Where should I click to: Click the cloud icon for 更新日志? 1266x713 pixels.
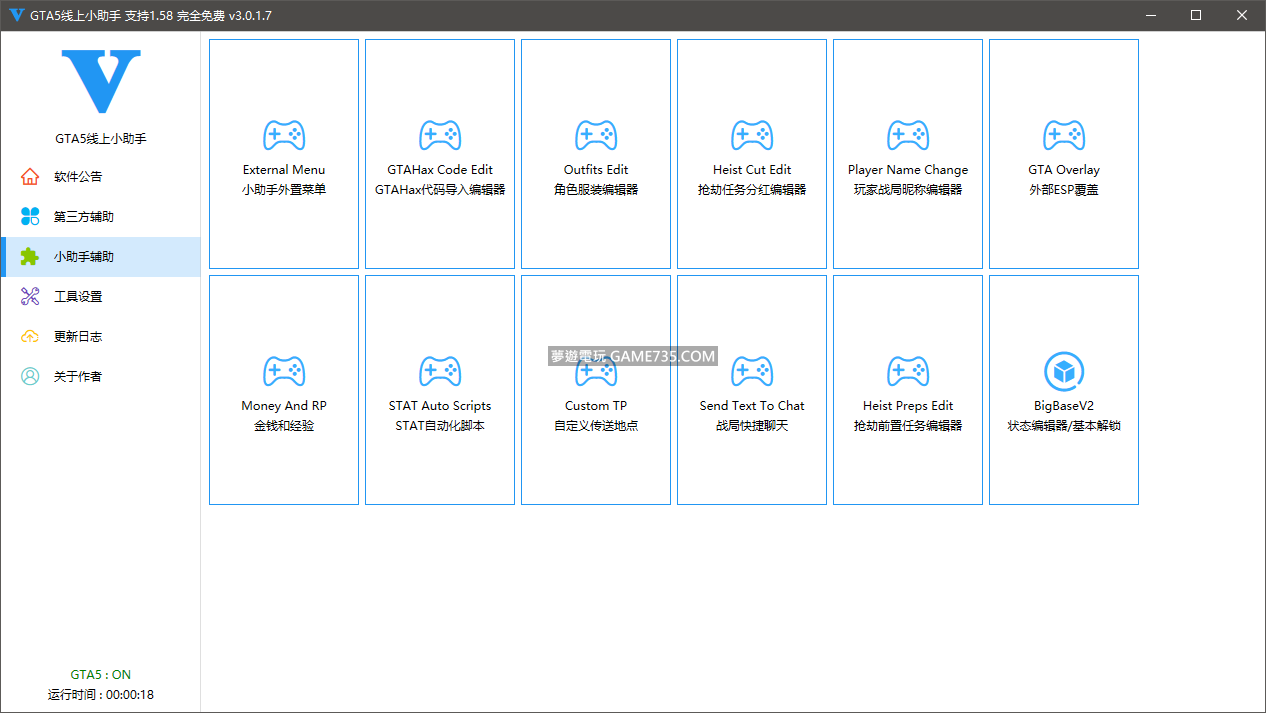coord(30,337)
